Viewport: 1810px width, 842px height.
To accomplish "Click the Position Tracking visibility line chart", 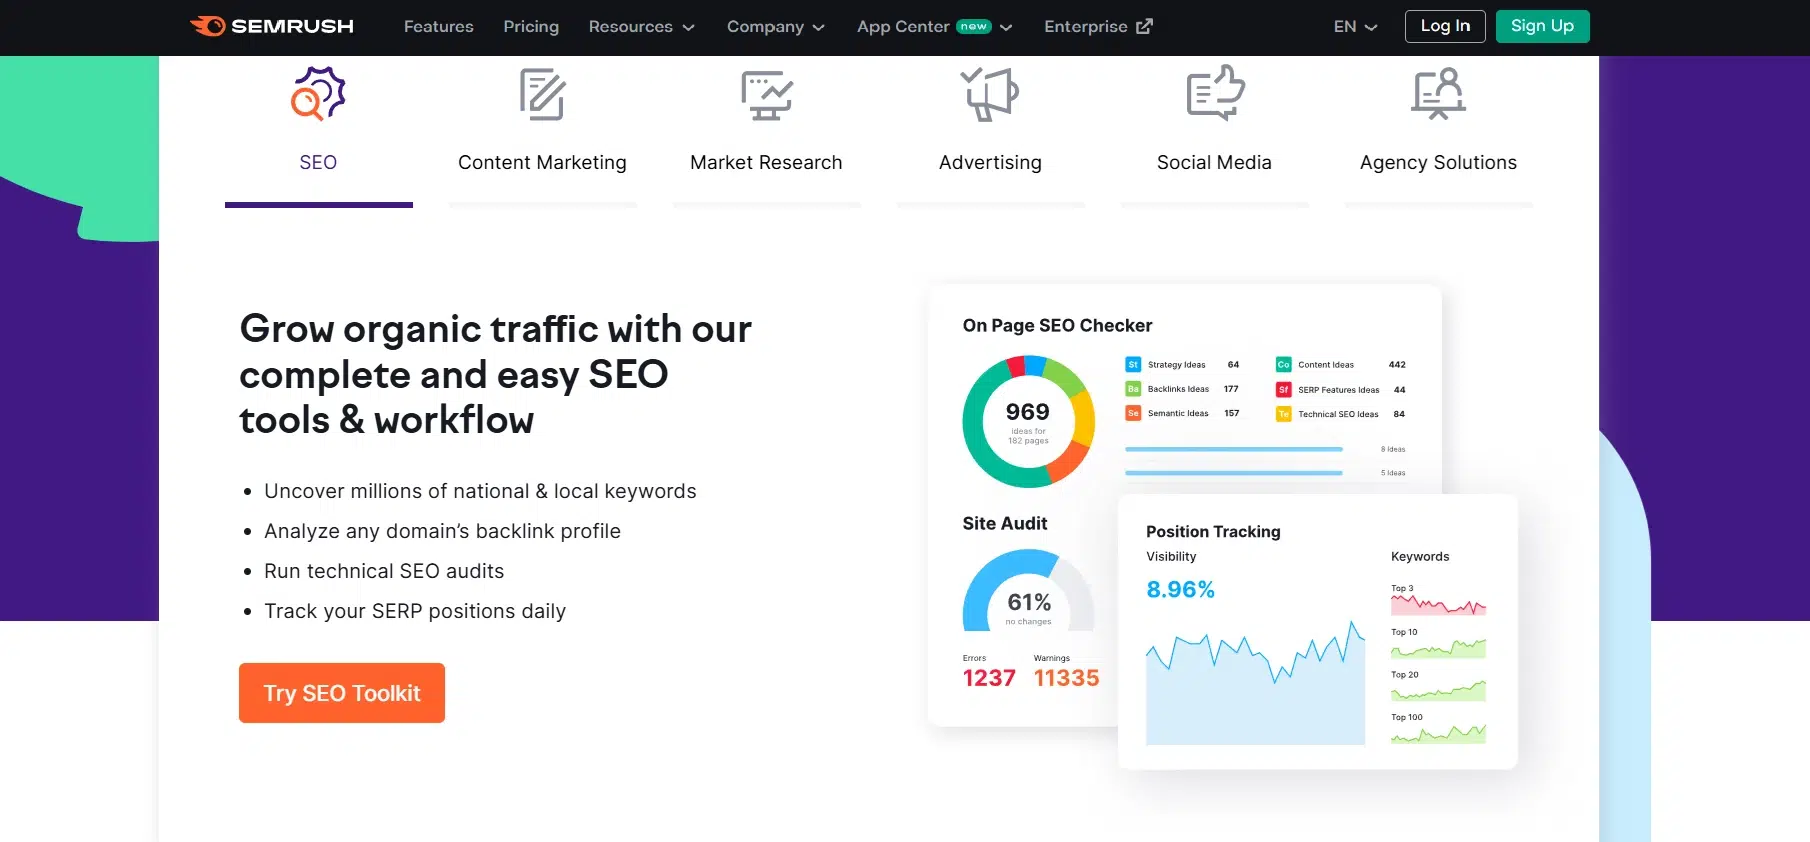I will pos(1255,683).
